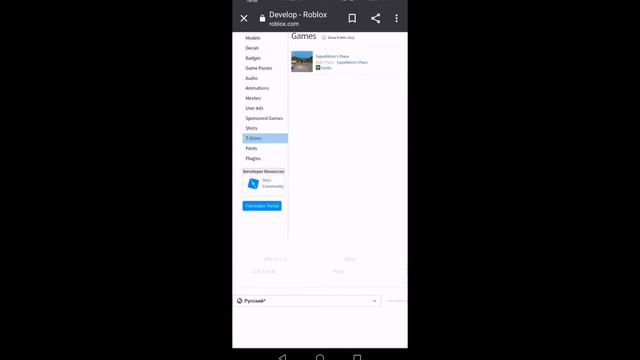Open Decals in the sidebar
Image resolution: width=640 pixels, height=360 pixels.
252,48
